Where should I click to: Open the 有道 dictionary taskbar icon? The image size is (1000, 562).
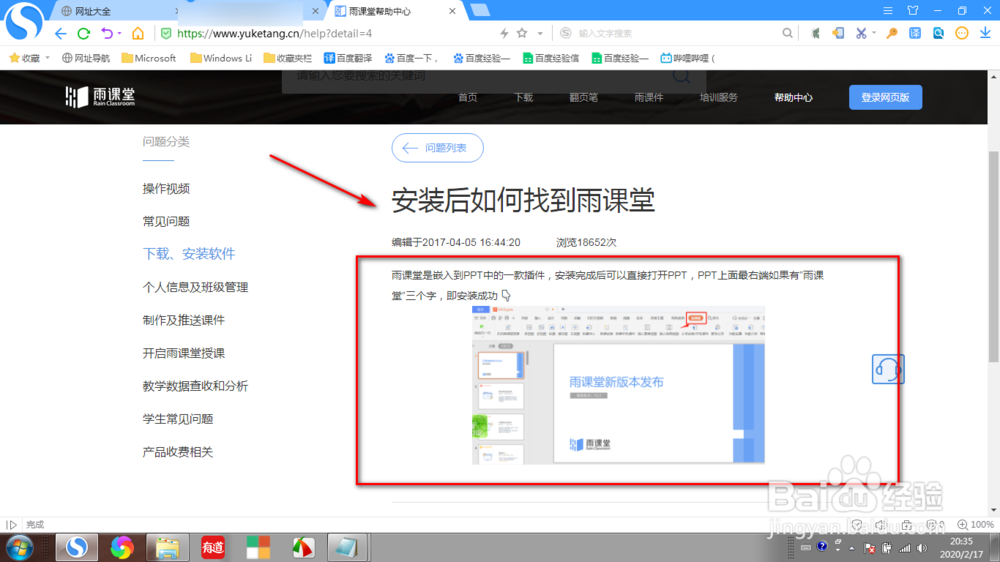[212, 547]
